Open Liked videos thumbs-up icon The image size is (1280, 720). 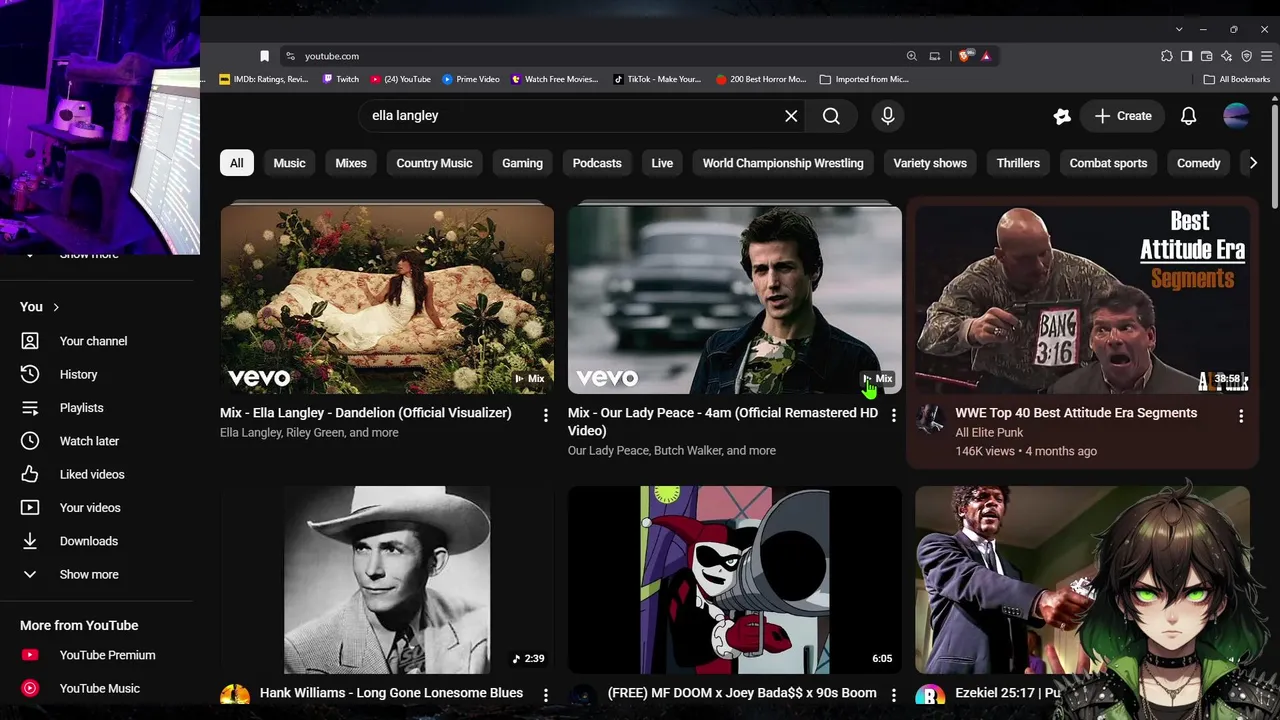pos(30,474)
